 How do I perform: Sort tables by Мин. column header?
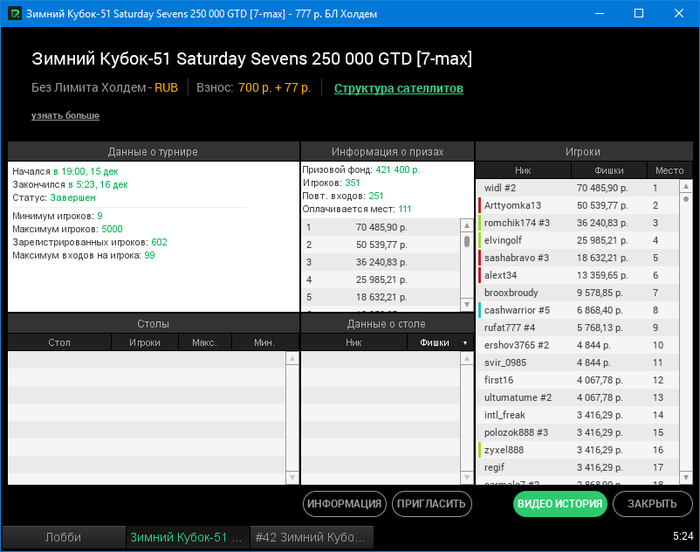[x=265, y=343]
